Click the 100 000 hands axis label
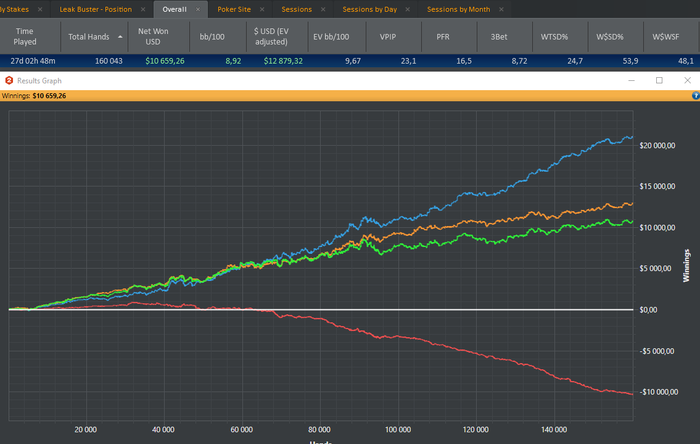 398,430
